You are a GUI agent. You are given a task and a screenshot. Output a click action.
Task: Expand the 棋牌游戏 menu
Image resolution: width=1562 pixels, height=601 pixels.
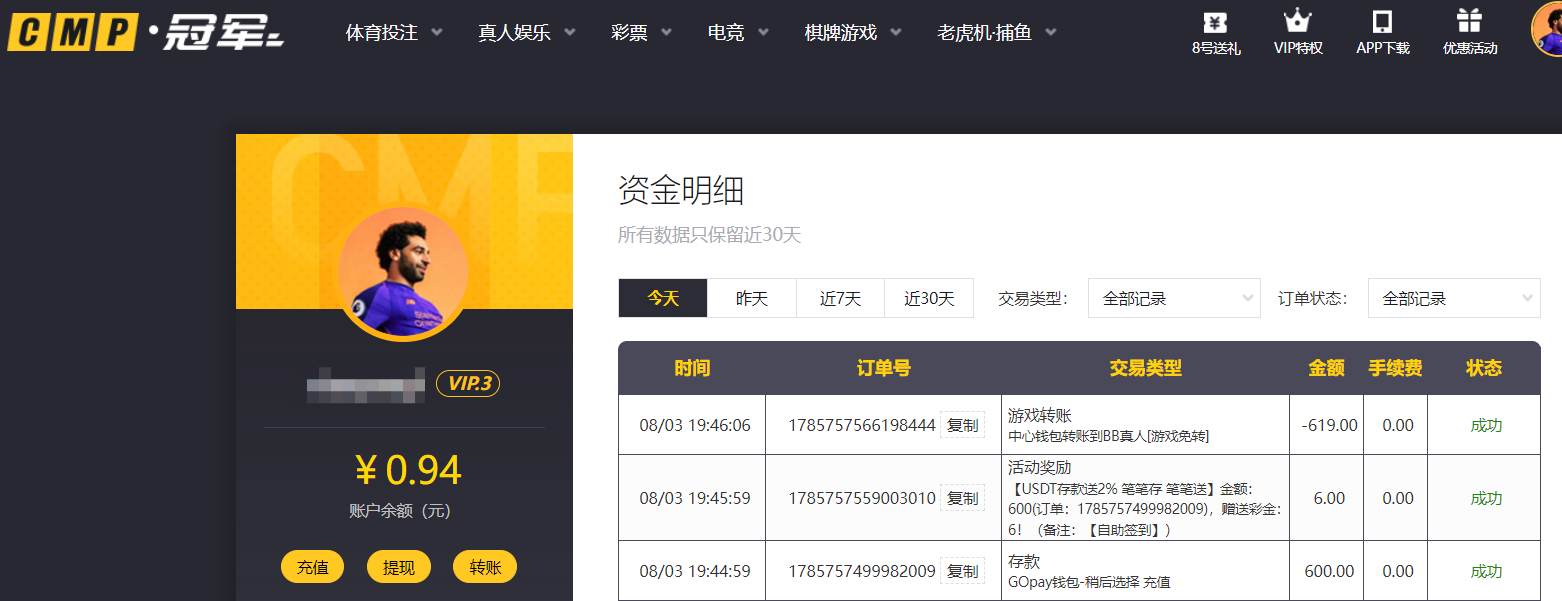tap(853, 32)
